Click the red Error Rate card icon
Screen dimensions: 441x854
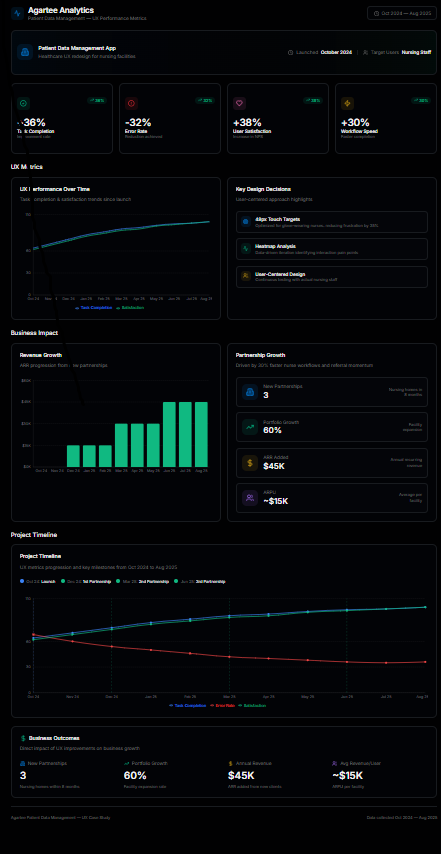[131, 103]
